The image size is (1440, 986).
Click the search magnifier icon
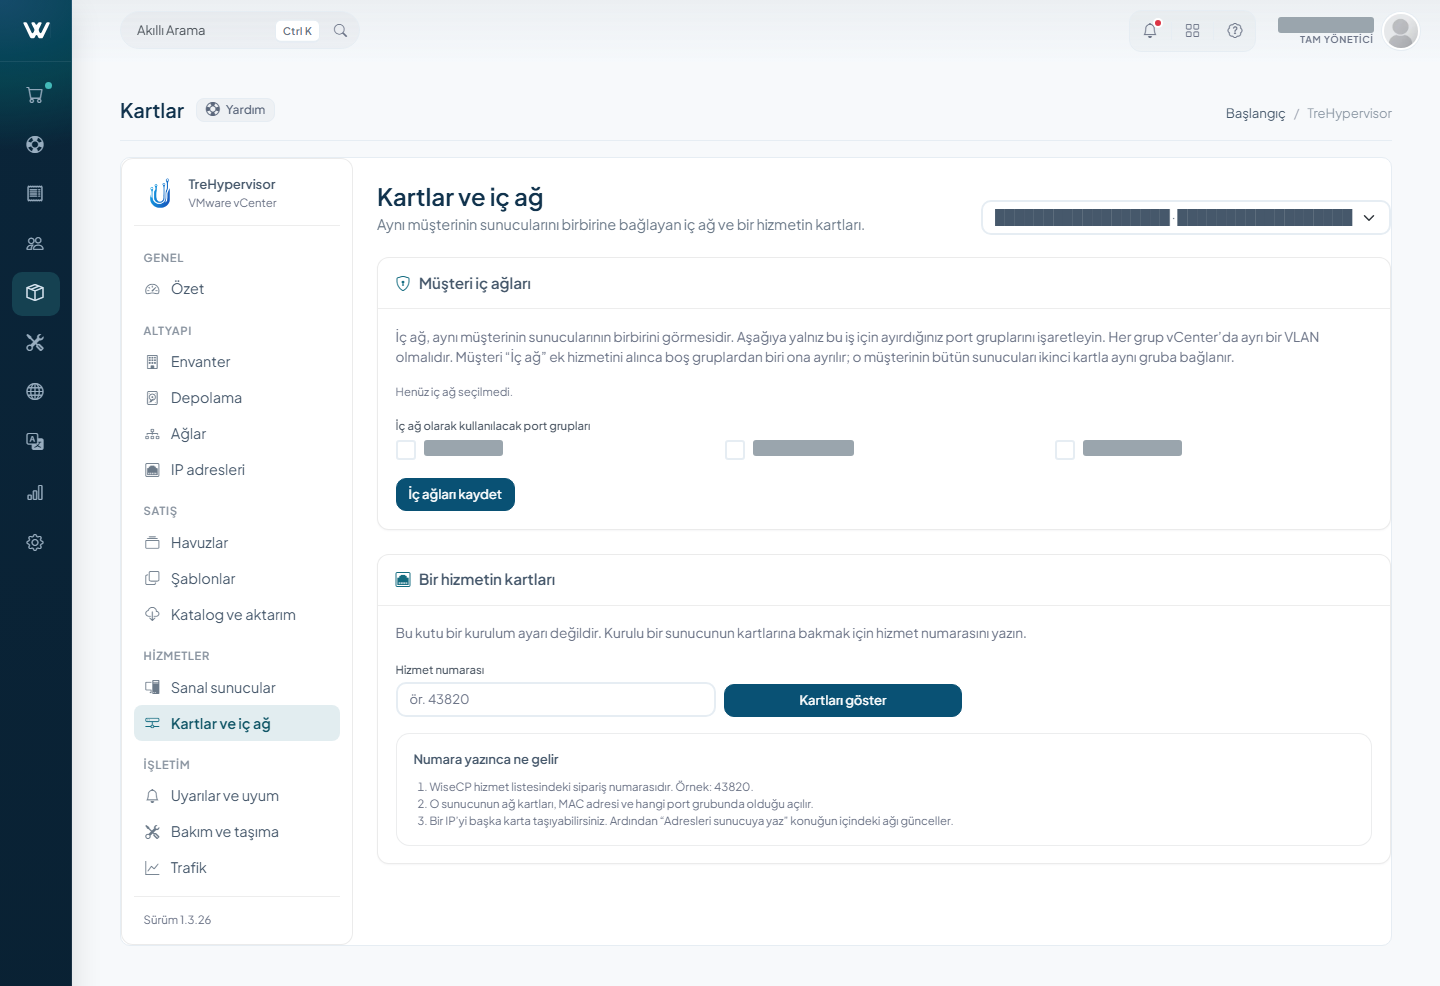pos(340,31)
